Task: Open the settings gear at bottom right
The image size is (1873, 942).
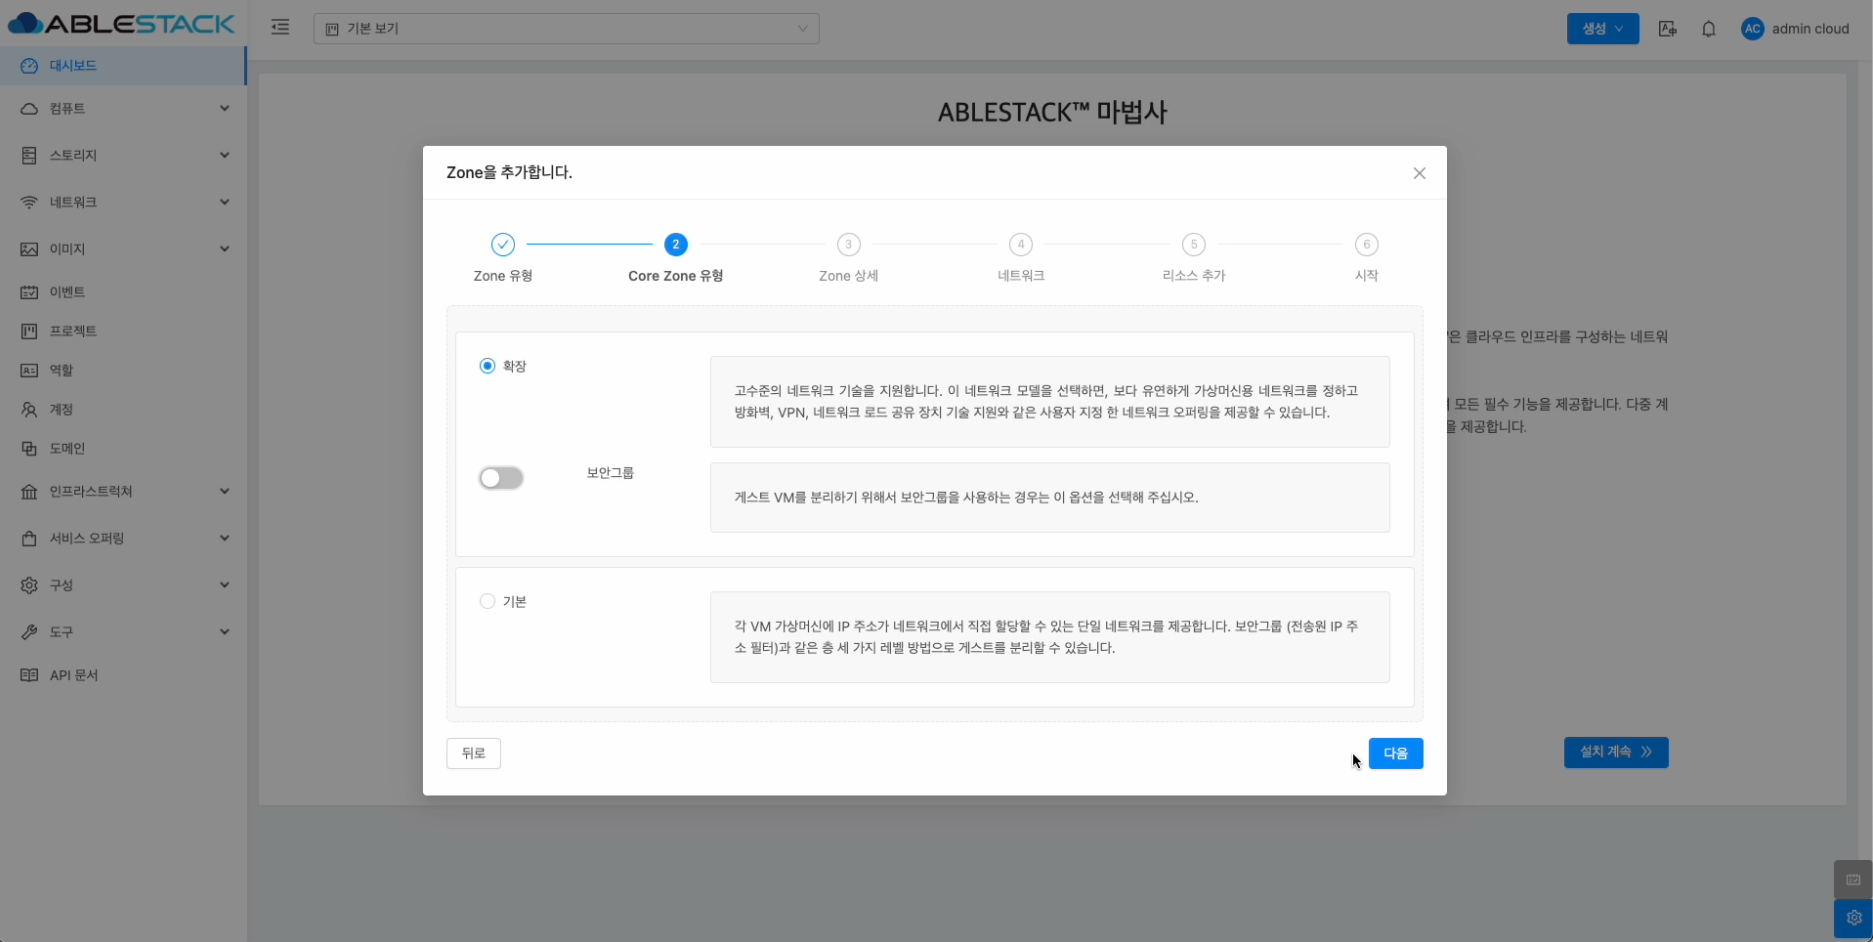Action: coord(1853,918)
